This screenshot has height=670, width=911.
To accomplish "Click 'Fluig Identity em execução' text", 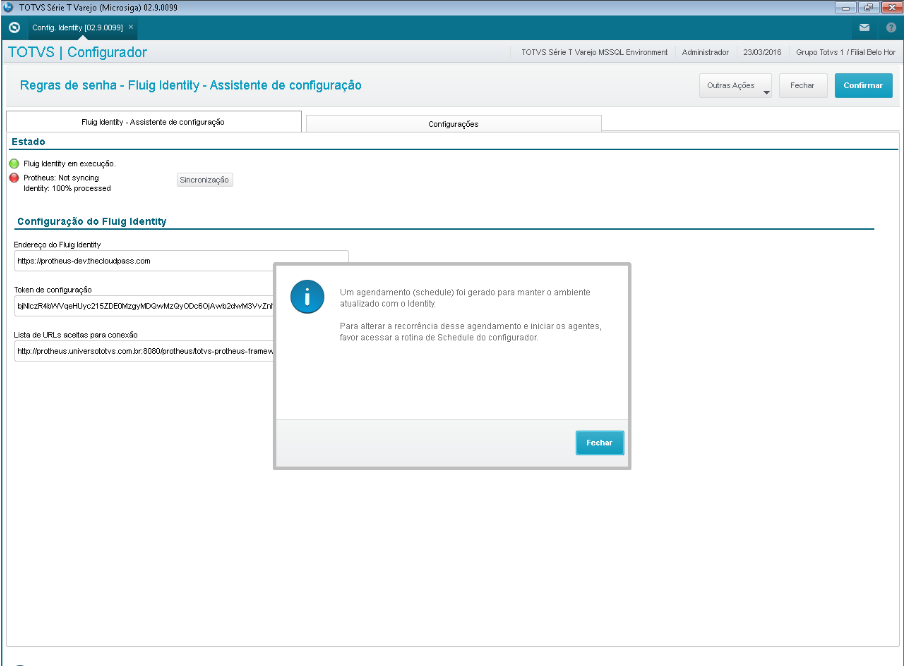I will (69, 164).
